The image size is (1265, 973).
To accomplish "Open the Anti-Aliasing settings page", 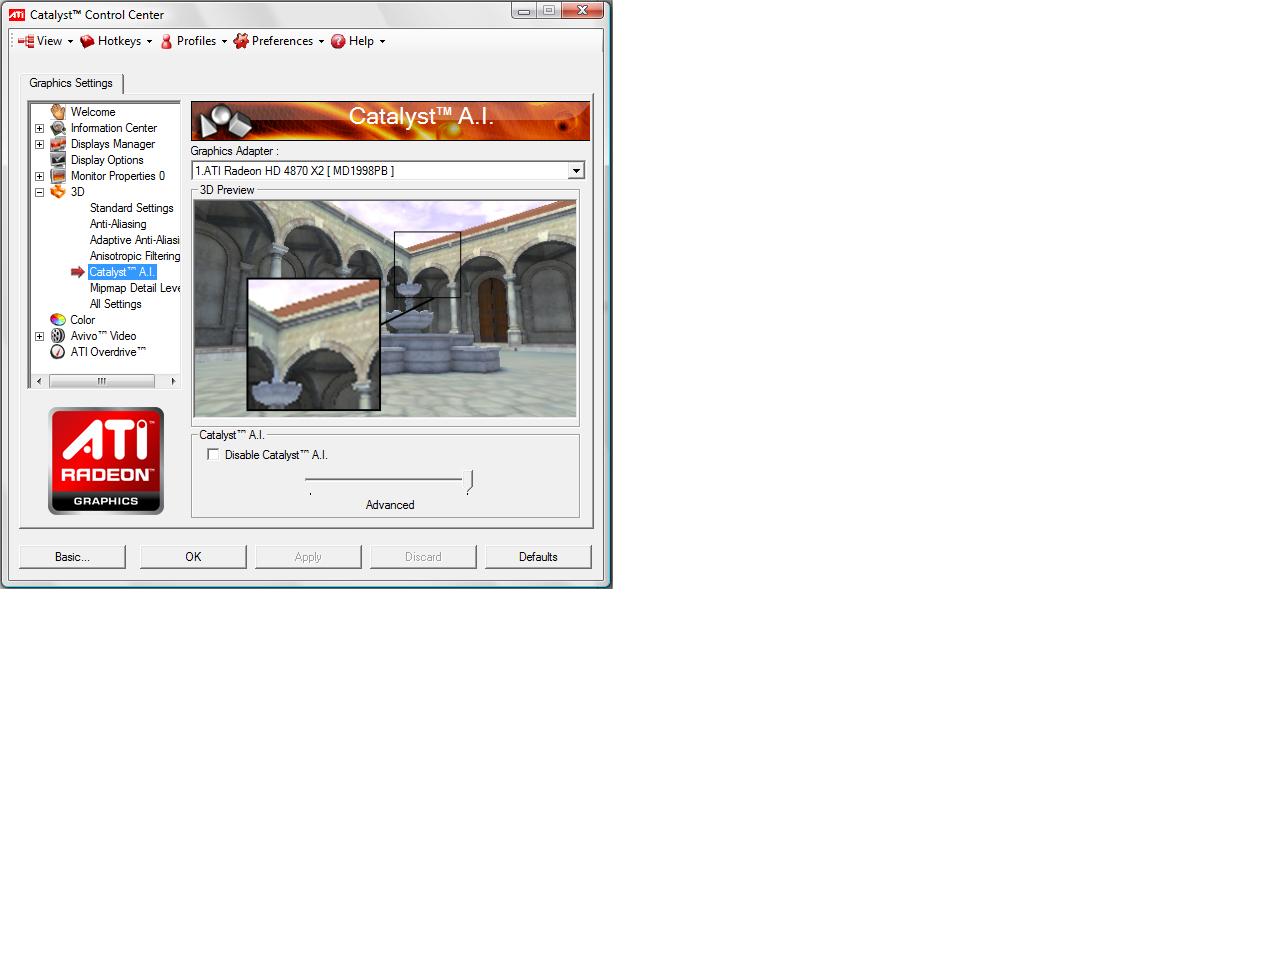I will click(118, 224).
